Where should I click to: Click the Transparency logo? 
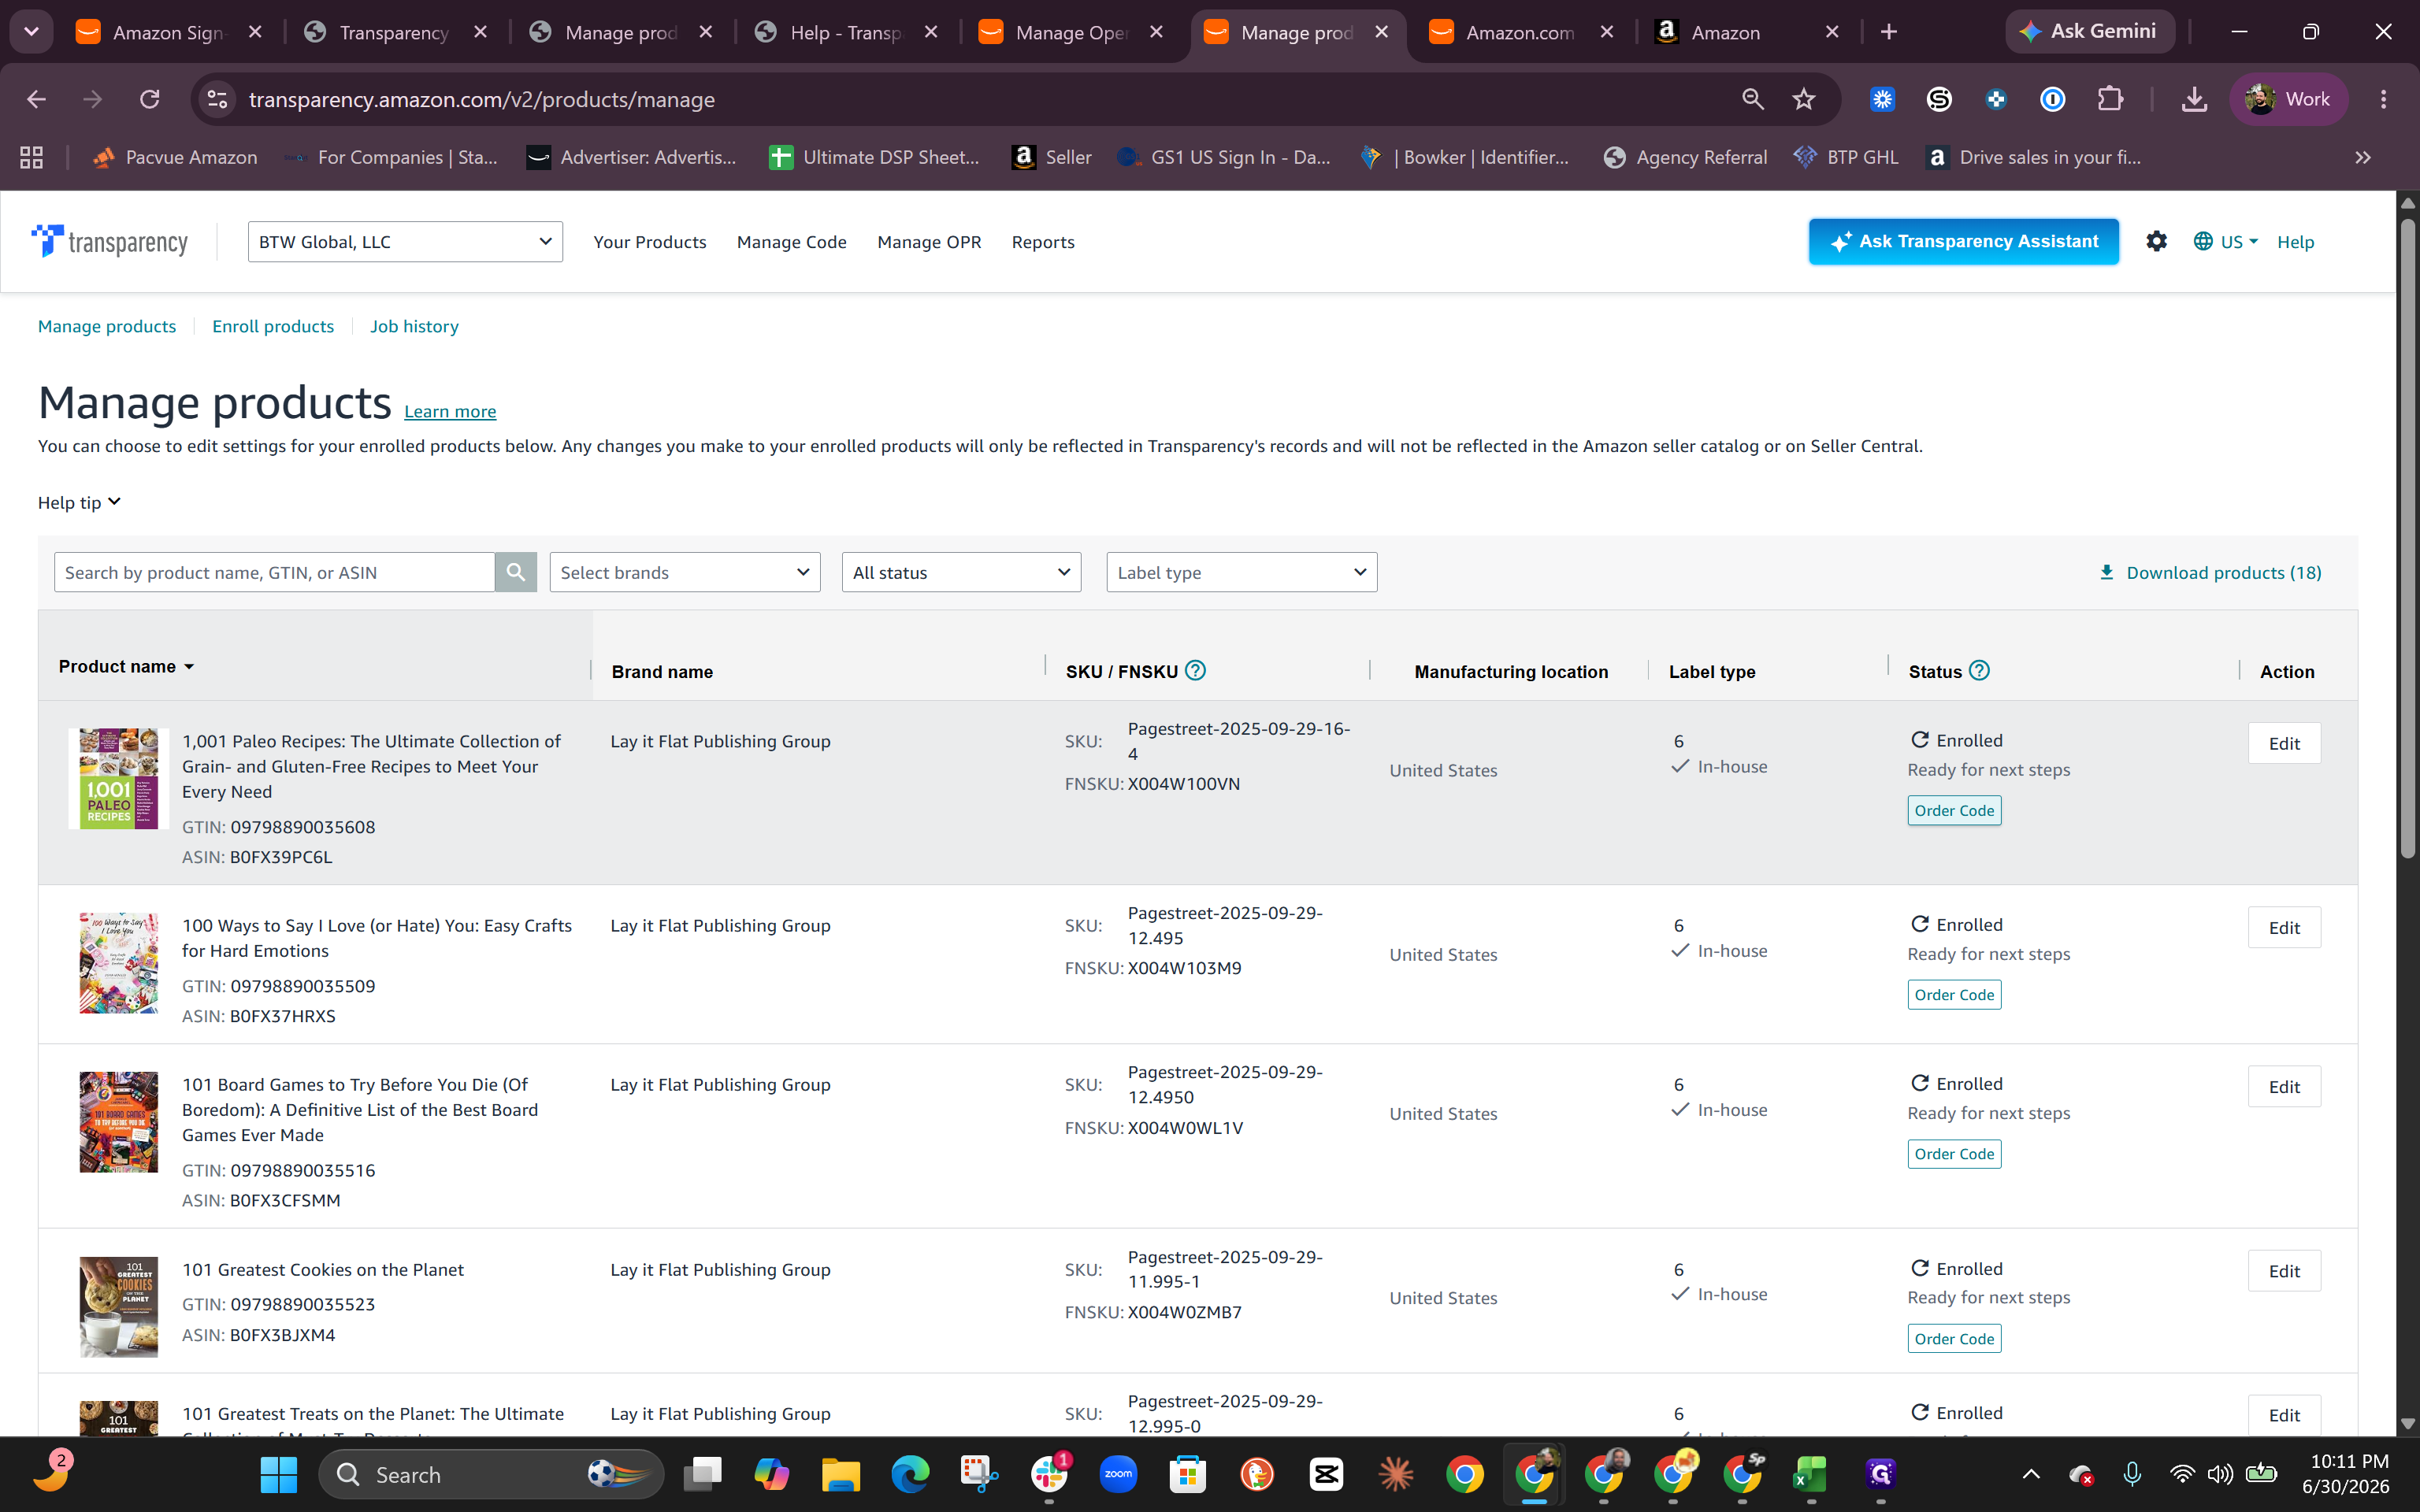109,241
